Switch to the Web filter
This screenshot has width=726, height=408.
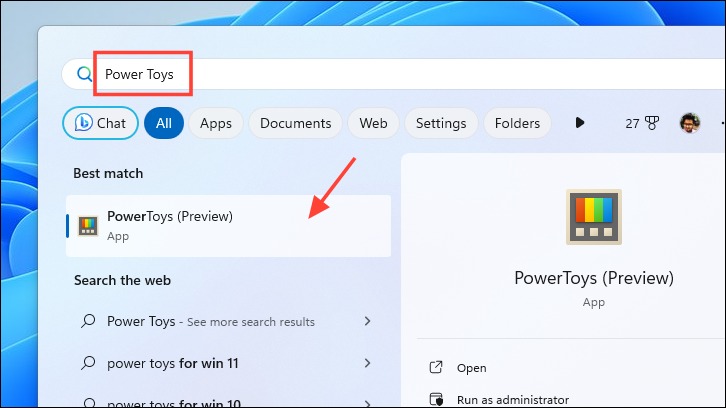373,123
